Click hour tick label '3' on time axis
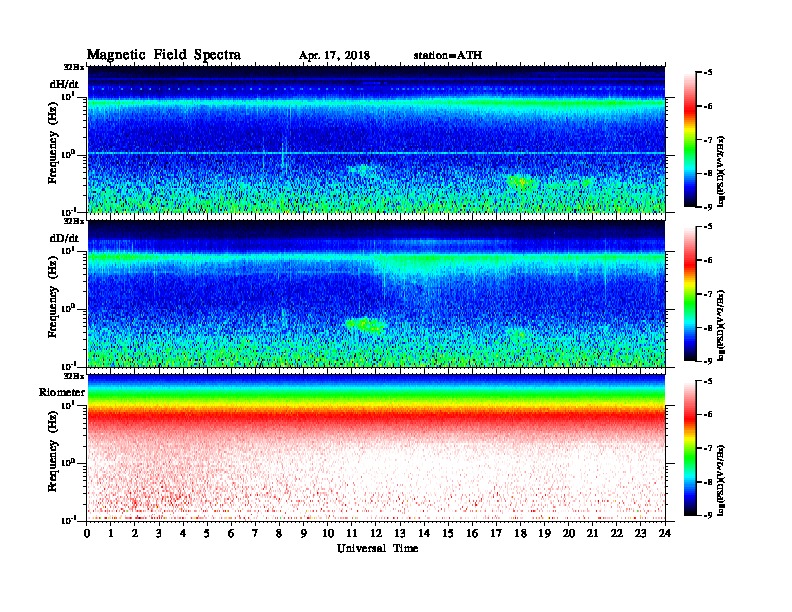The image size is (792, 612). (159, 533)
